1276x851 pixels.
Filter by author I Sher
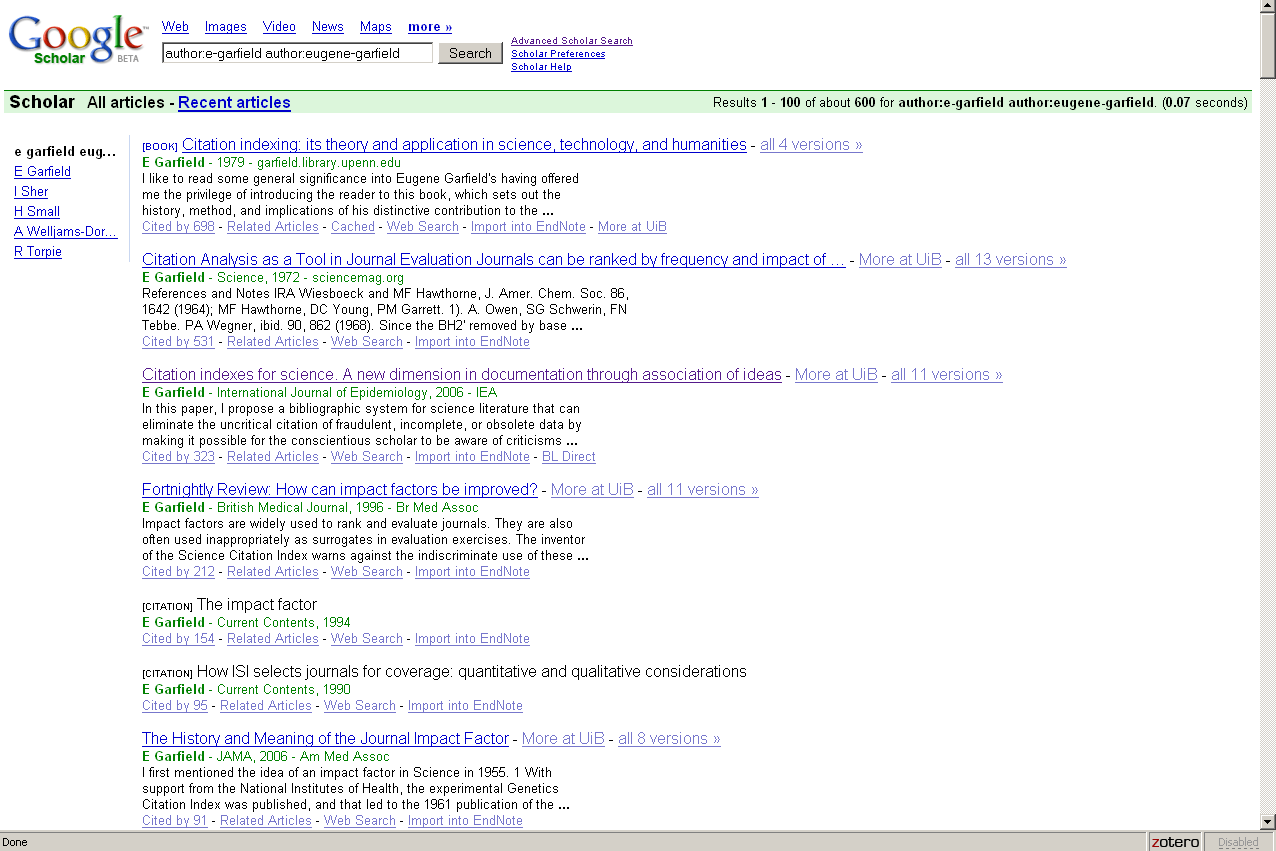pos(31,192)
